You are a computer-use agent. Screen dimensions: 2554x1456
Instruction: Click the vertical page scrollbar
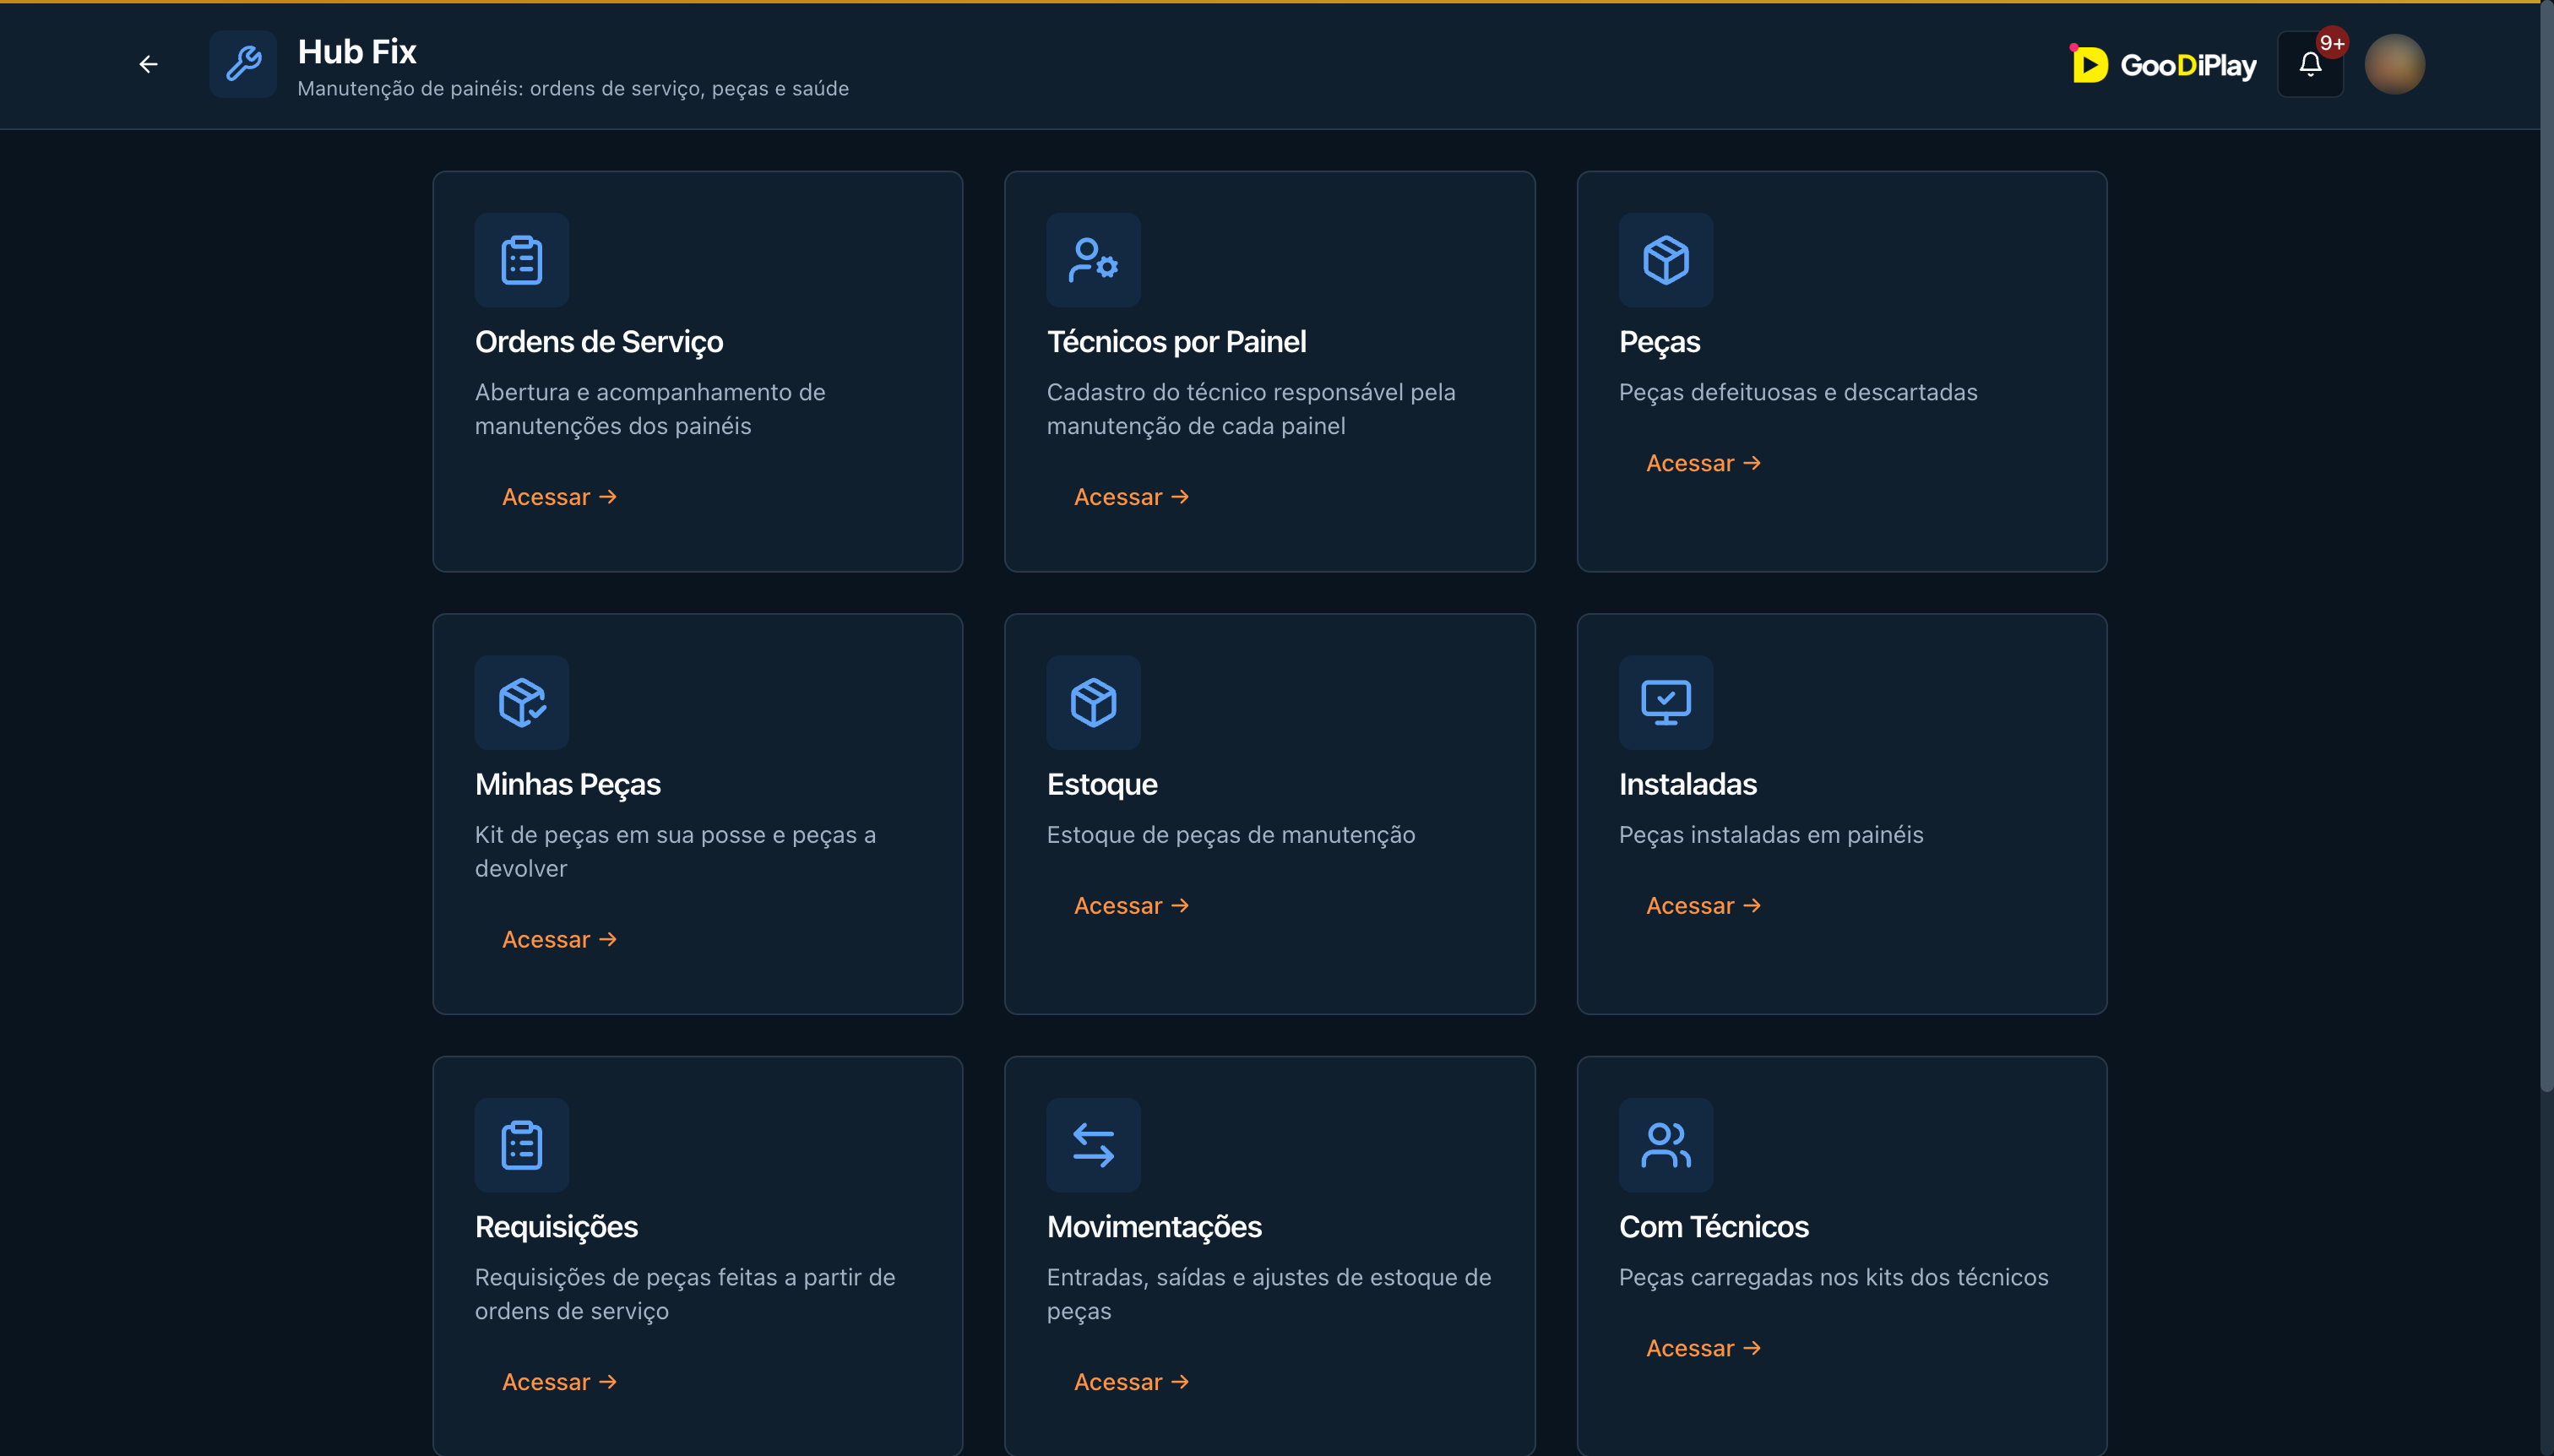2546,545
